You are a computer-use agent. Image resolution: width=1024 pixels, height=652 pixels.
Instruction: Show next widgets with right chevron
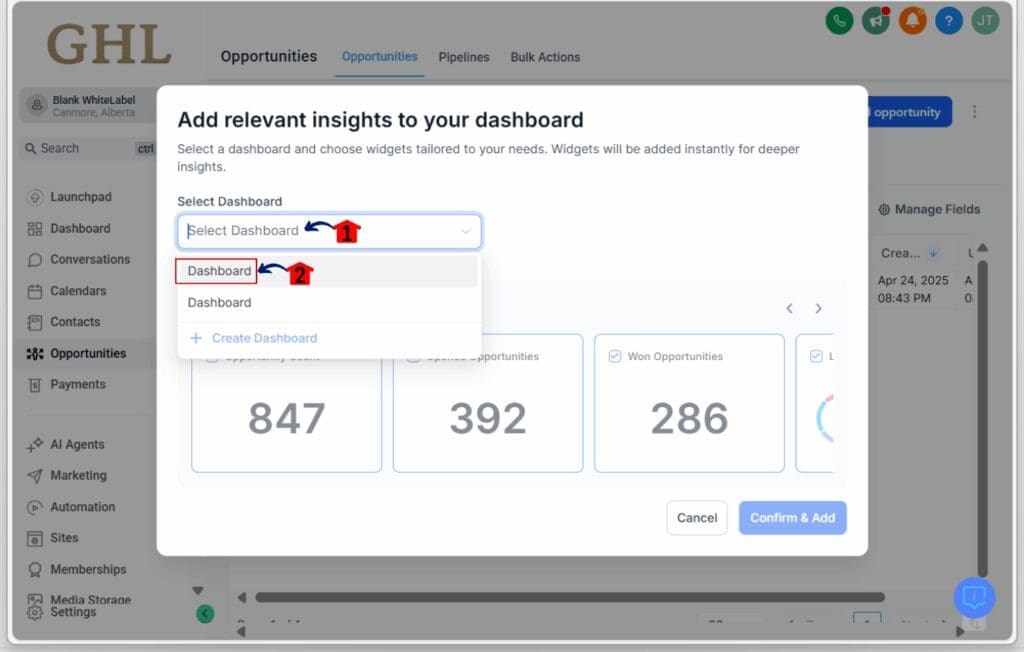point(818,308)
